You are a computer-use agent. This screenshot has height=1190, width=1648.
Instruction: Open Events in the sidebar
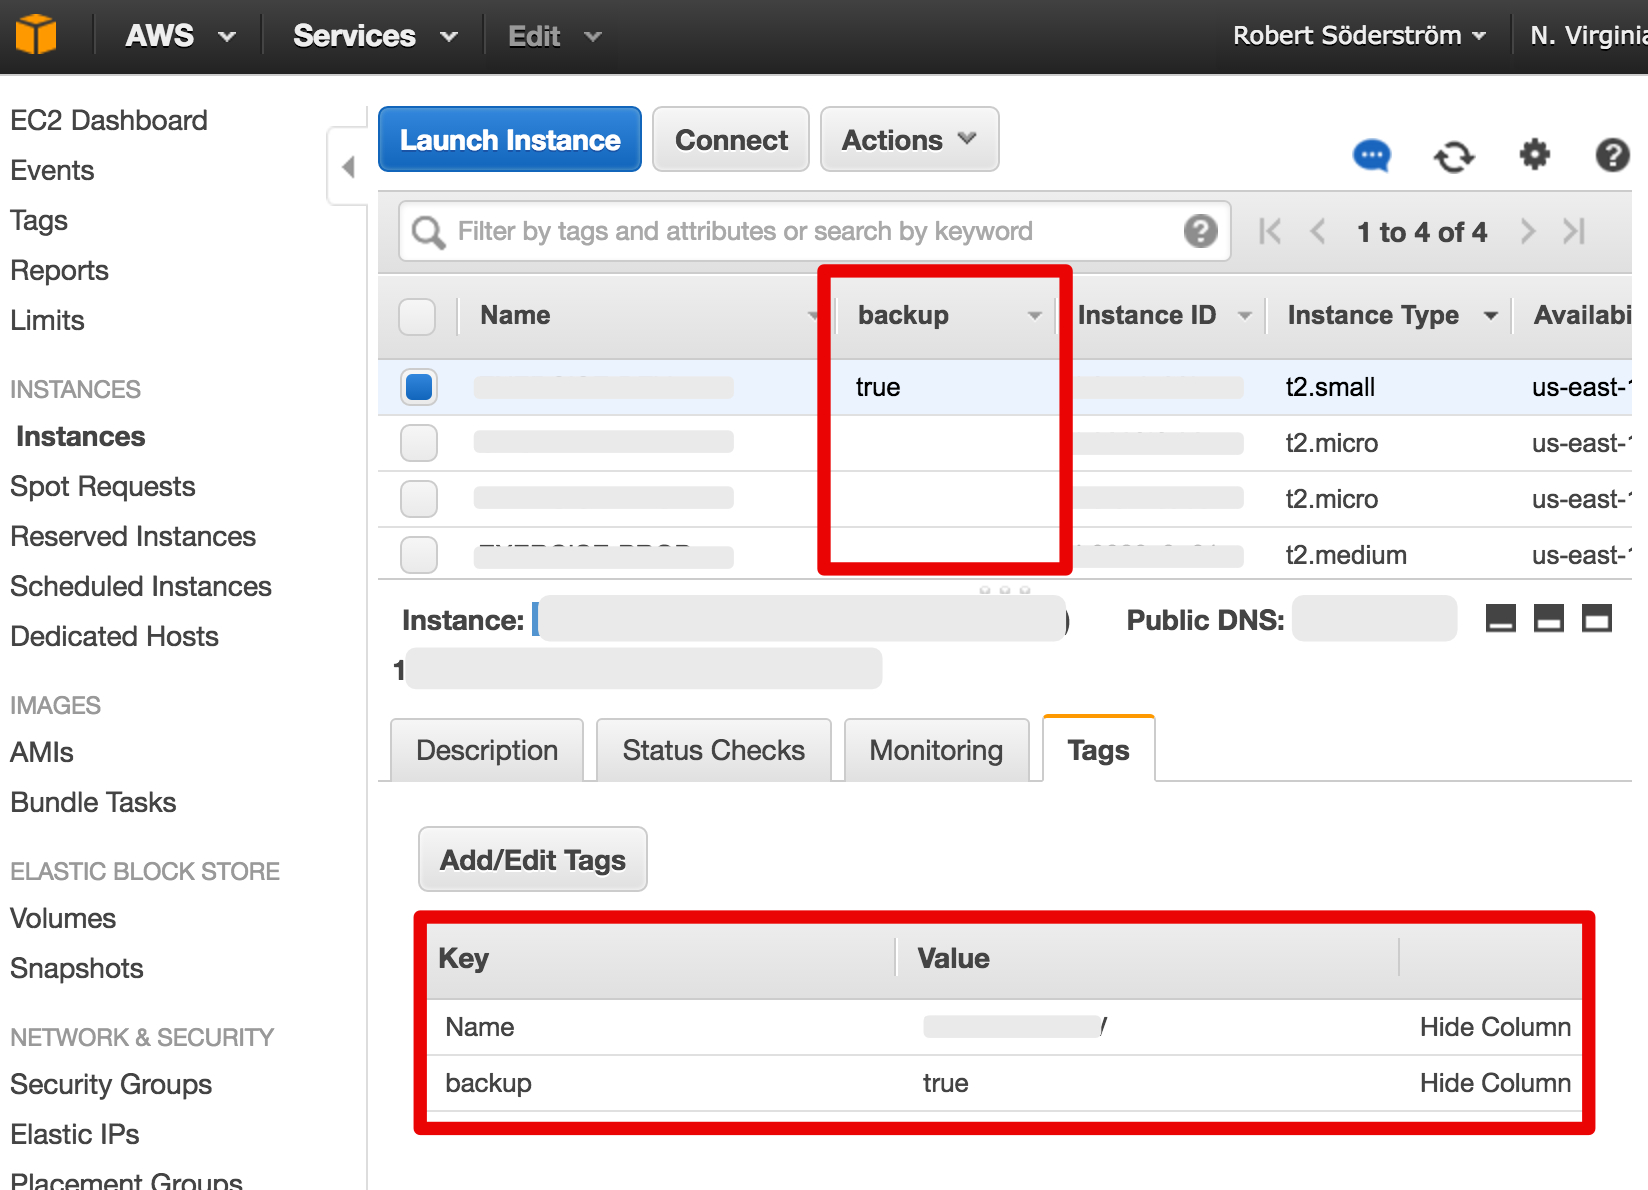52,170
